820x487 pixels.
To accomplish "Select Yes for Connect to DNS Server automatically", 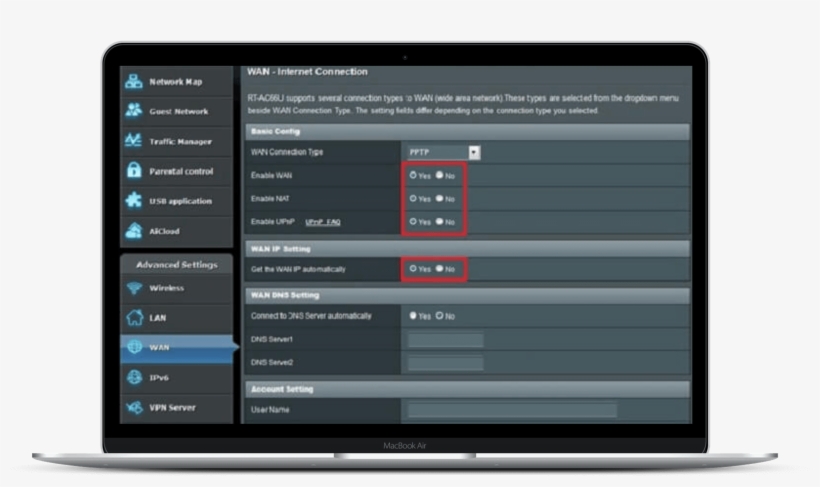I will click(413, 315).
